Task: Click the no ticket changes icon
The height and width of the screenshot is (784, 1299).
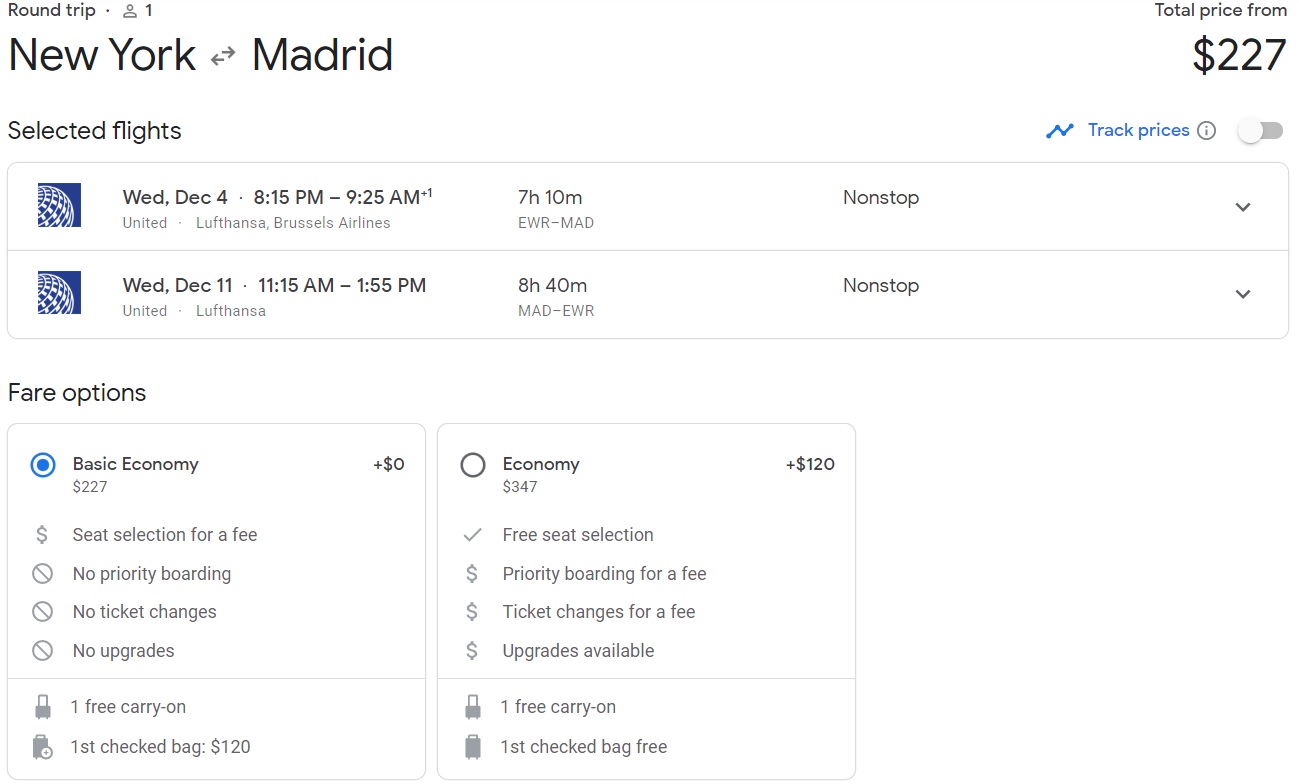Action: (42, 612)
